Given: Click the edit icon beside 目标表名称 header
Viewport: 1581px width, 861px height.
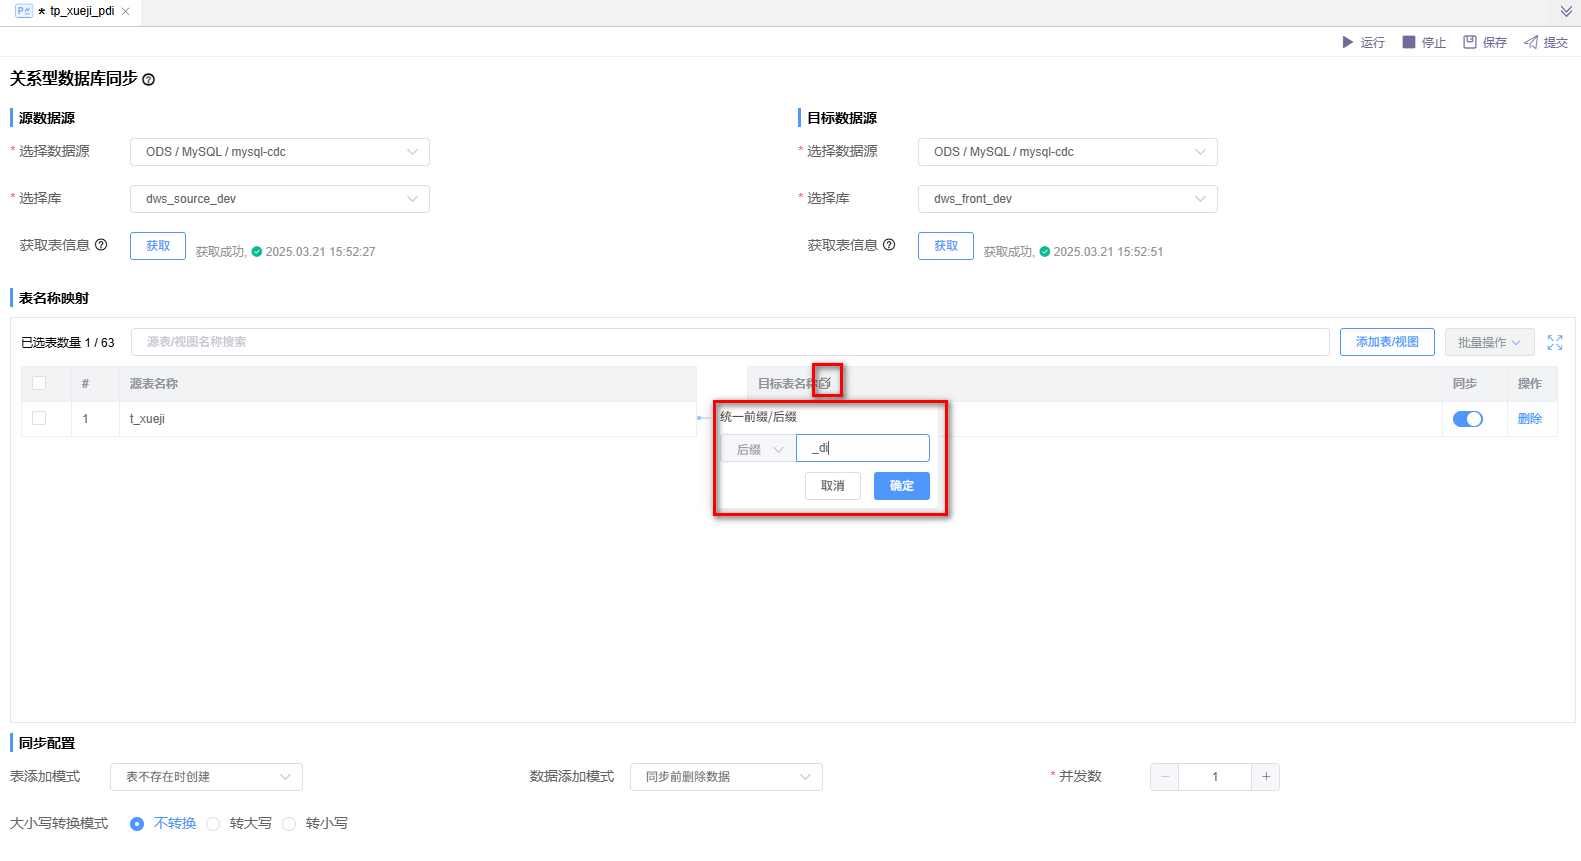Looking at the screenshot, I should 825,383.
